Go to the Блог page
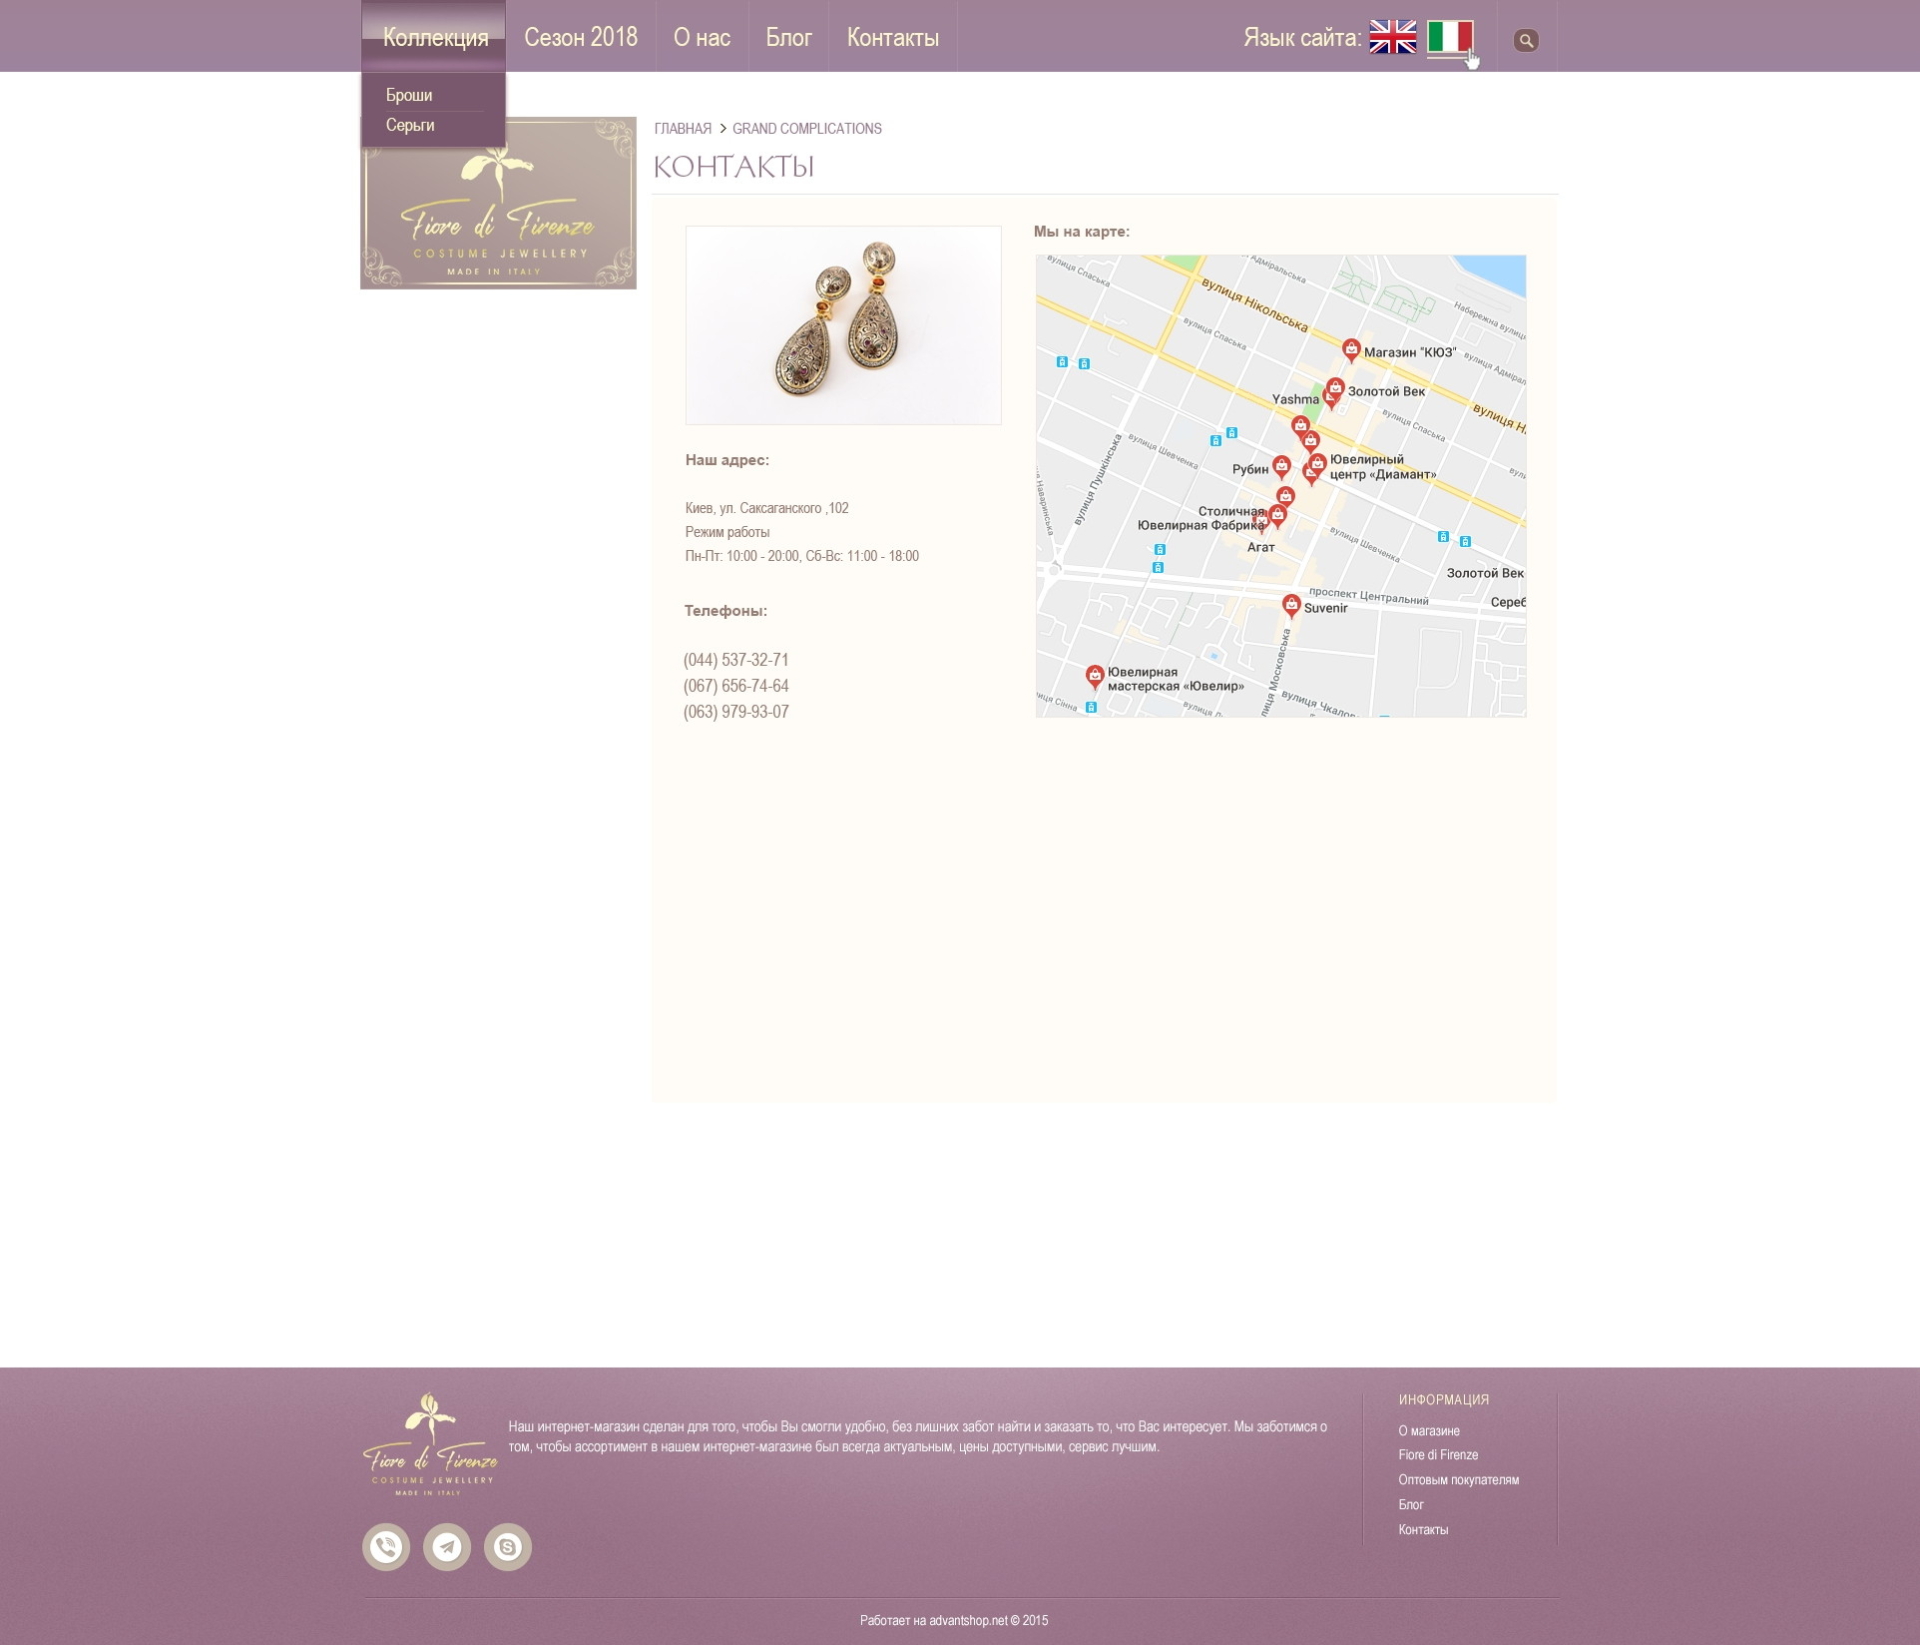1920x1645 pixels. [788, 38]
